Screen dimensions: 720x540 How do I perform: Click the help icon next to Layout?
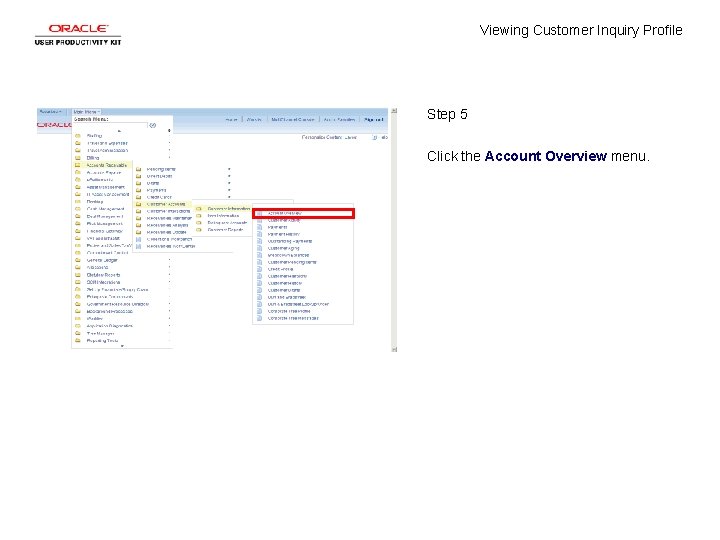point(375,137)
